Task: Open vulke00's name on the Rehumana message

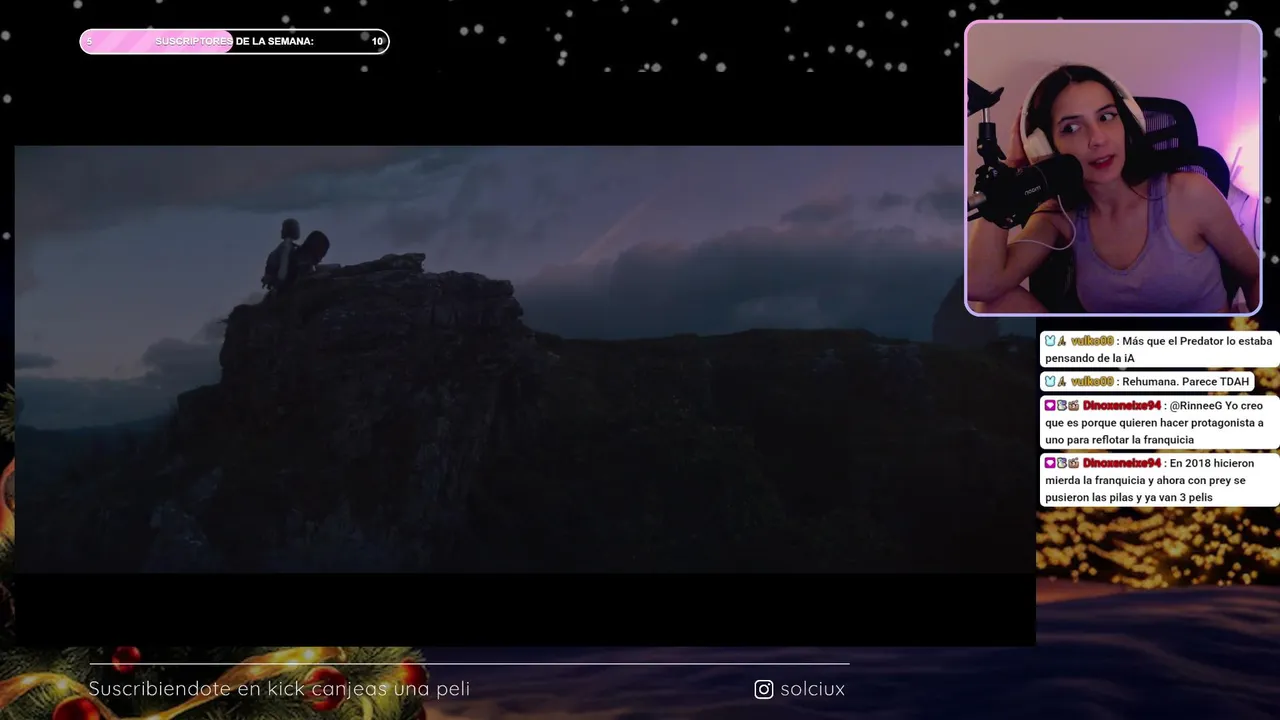Action: pos(1092,381)
